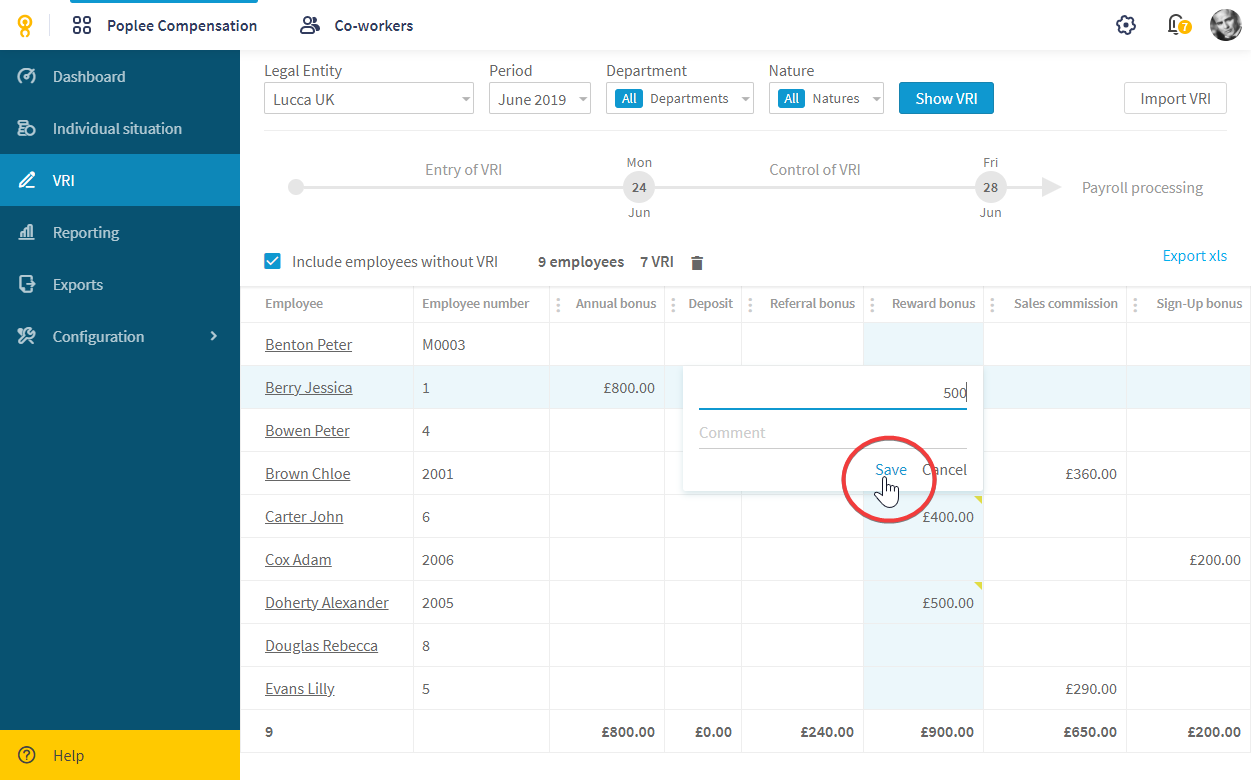Click the Mon 24 Jun timeline marker

[639, 187]
